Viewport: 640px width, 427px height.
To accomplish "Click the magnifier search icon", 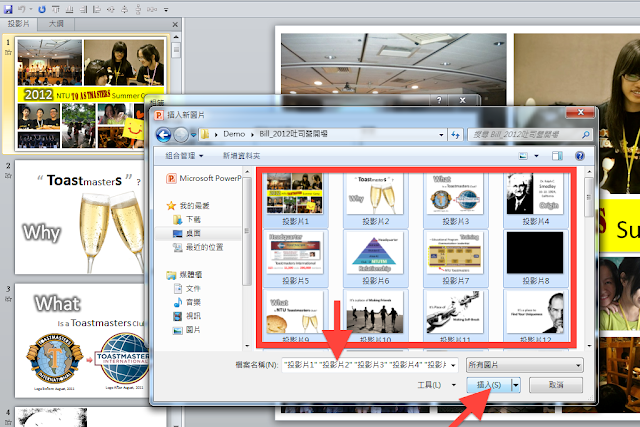I will coord(585,134).
